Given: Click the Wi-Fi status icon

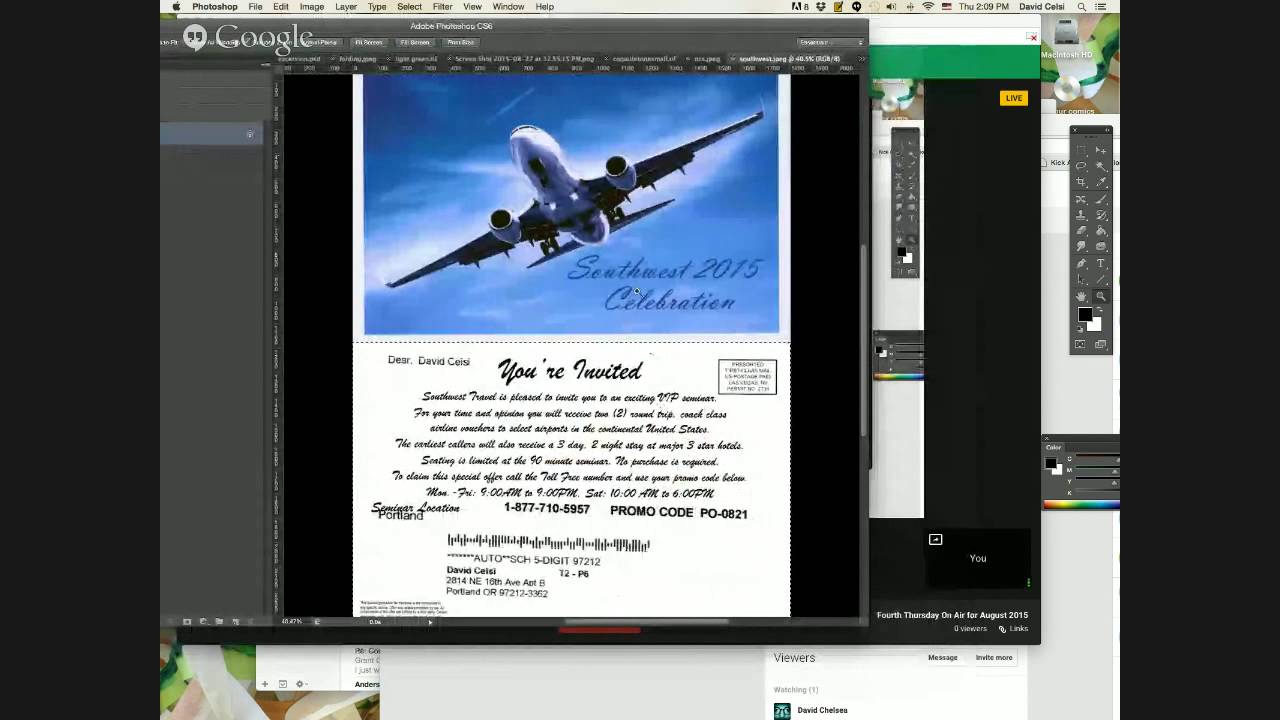Looking at the screenshot, I should coord(927,7).
